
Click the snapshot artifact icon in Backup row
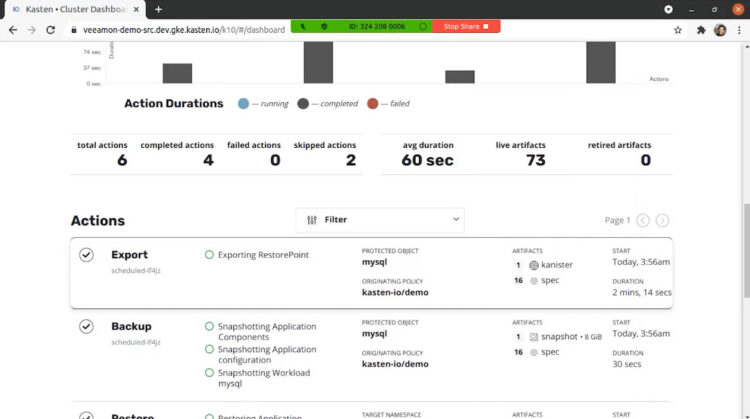click(534, 337)
